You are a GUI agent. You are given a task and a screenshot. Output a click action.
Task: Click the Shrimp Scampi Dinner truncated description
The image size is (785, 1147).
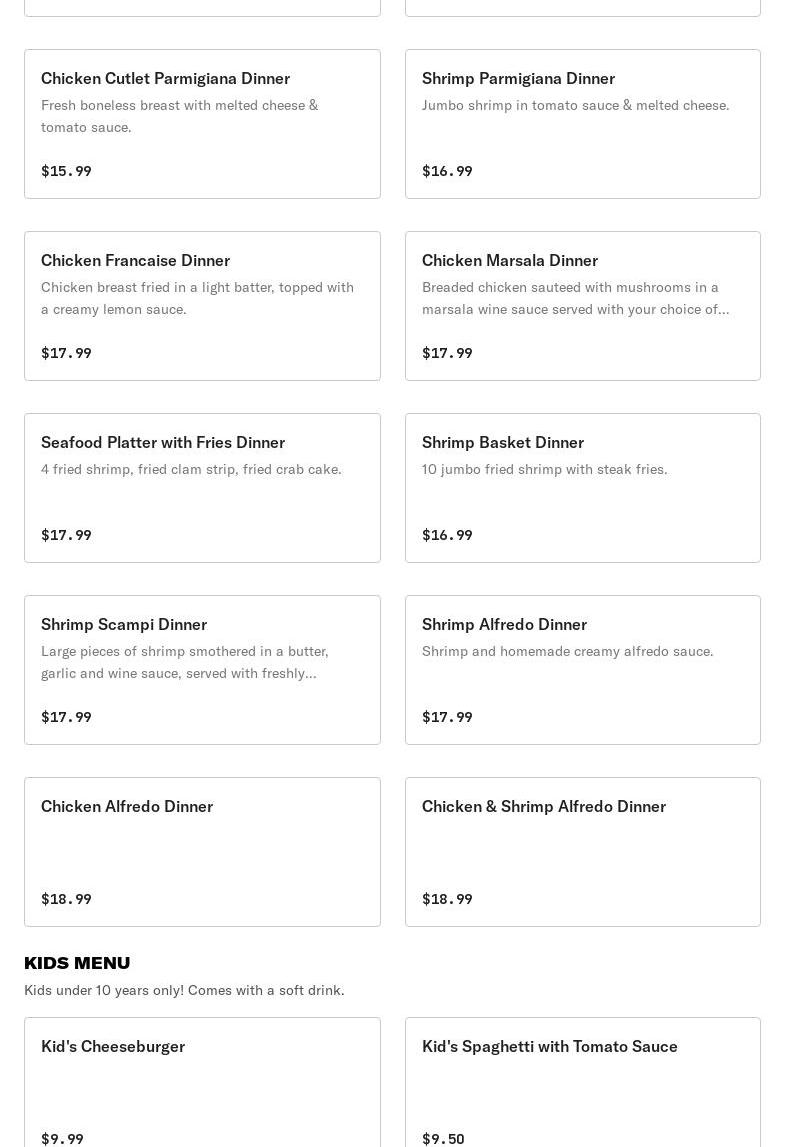click(185, 662)
